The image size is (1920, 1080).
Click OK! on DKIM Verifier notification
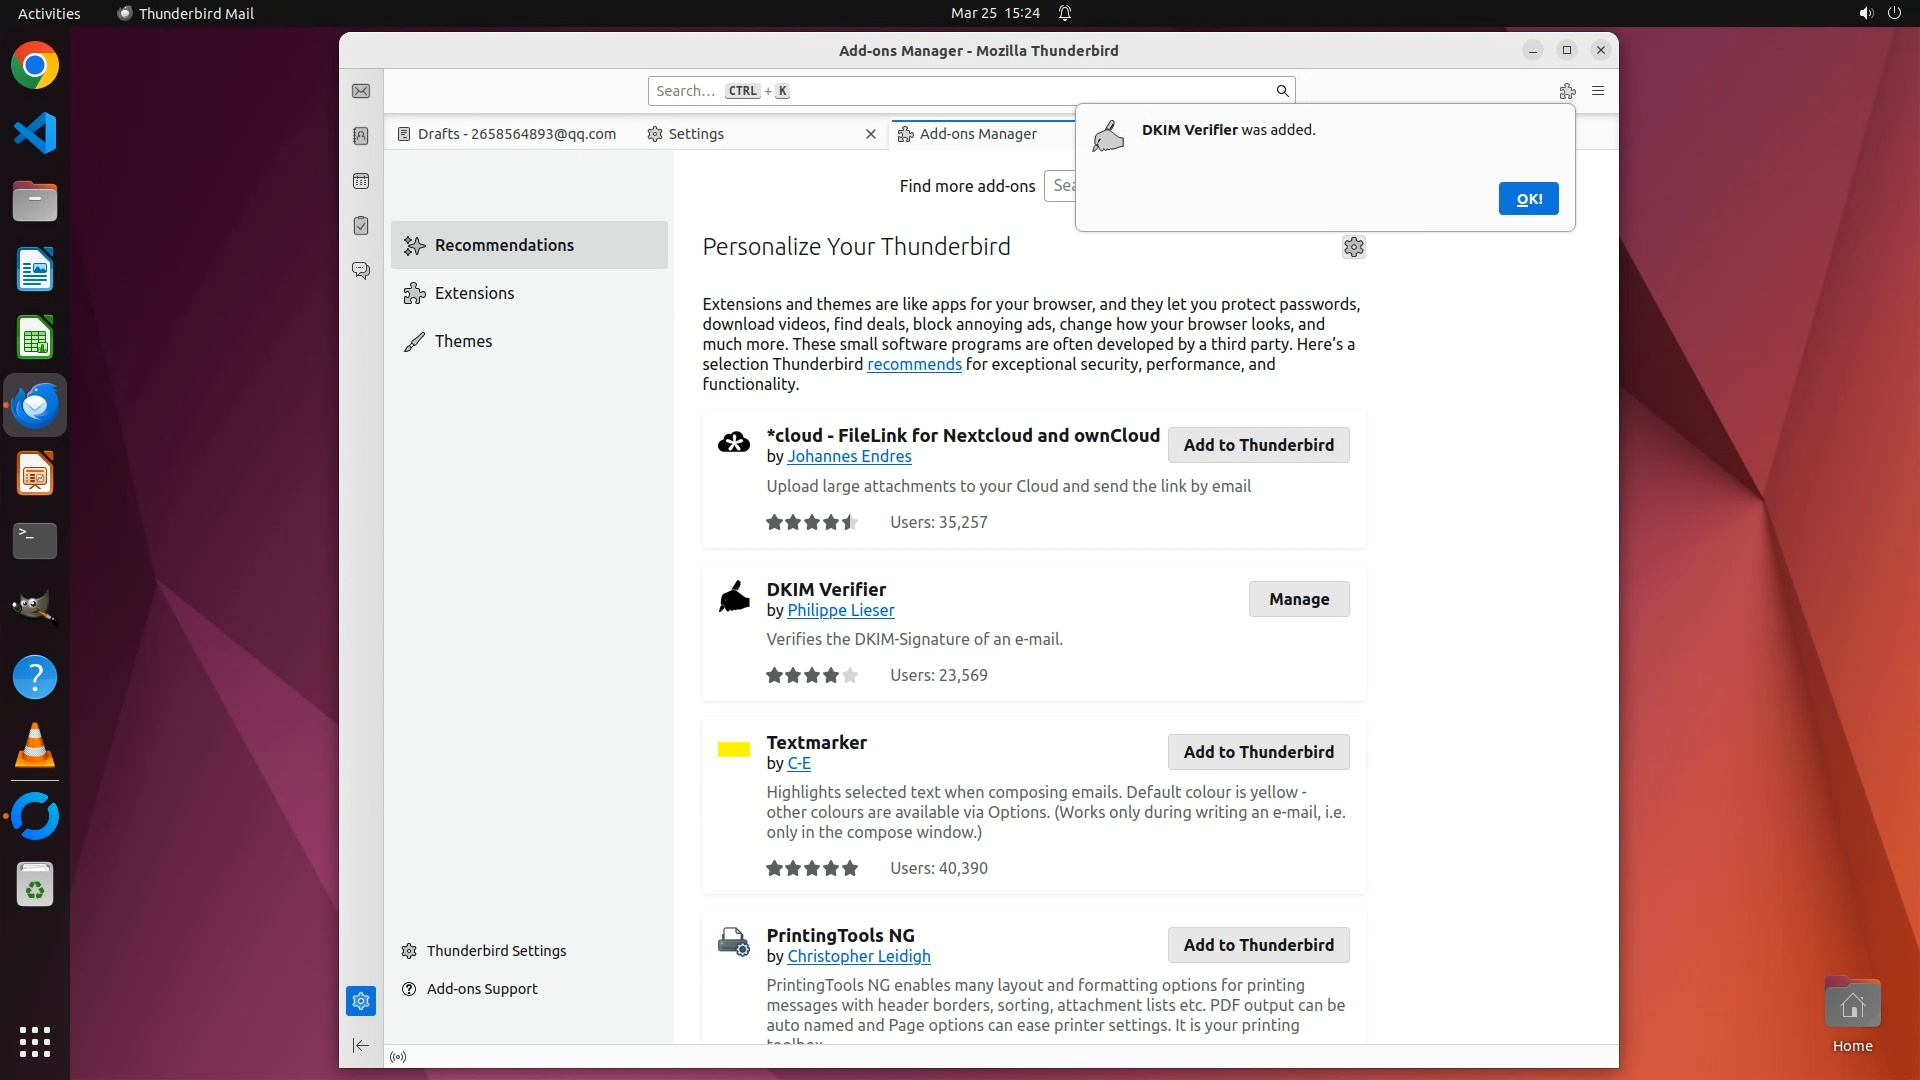[x=1528, y=199]
